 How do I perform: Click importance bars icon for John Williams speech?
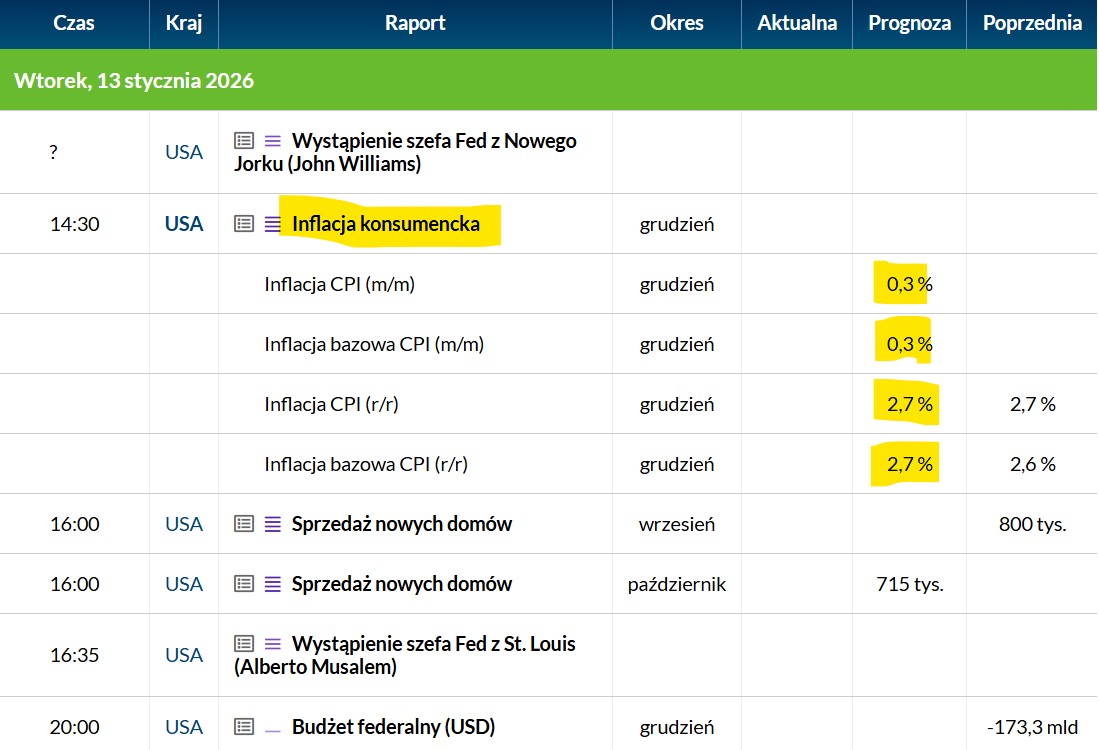pos(273,141)
